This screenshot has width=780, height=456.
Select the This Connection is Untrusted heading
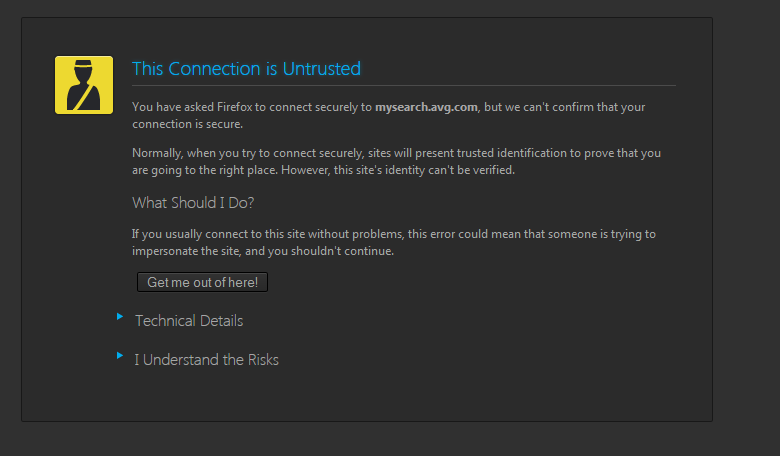pos(246,69)
